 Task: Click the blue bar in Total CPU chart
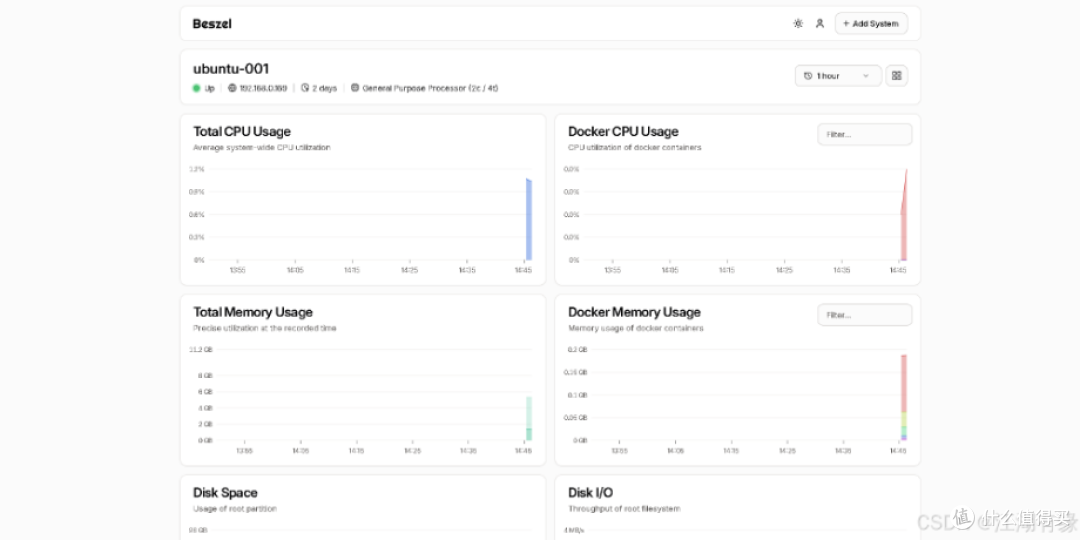point(529,220)
